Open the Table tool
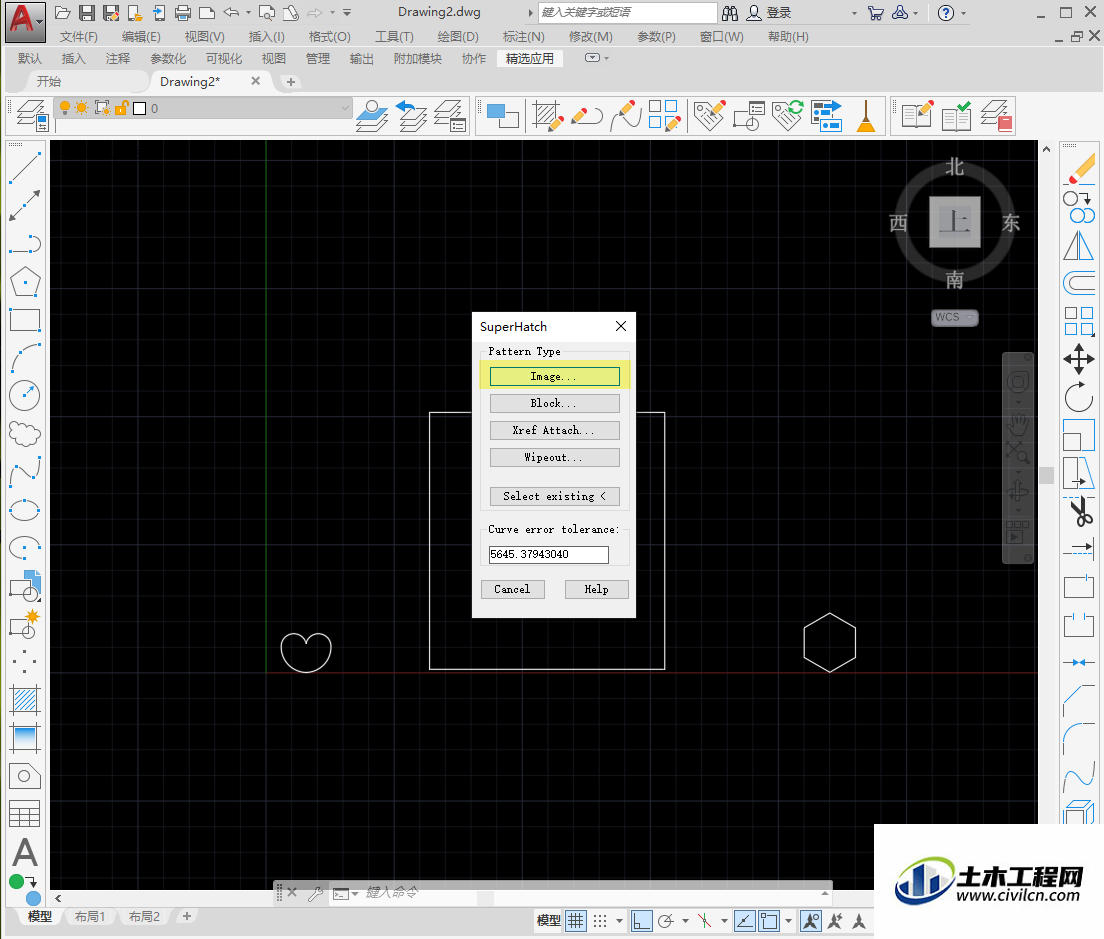 pyautogui.click(x=25, y=814)
